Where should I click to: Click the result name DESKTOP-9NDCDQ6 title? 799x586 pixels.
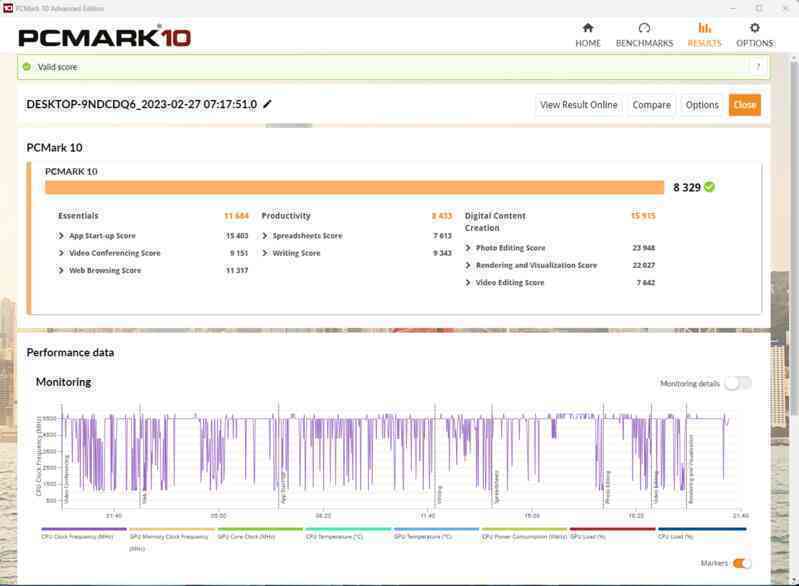tap(142, 104)
